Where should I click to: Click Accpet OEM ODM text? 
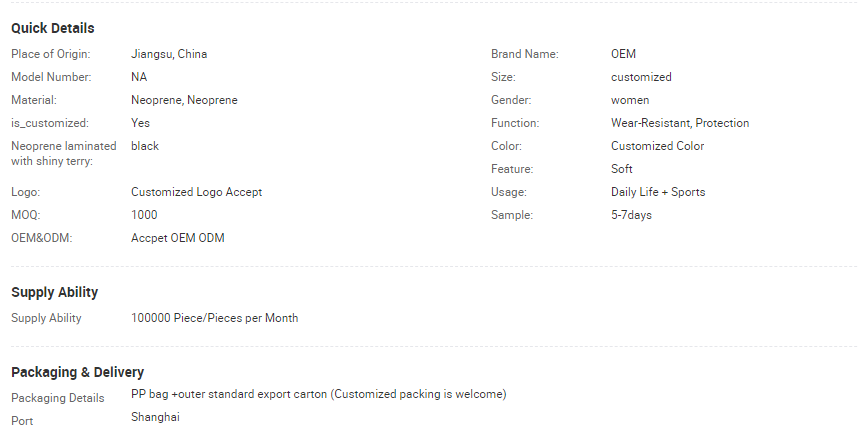click(x=178, y=238)
